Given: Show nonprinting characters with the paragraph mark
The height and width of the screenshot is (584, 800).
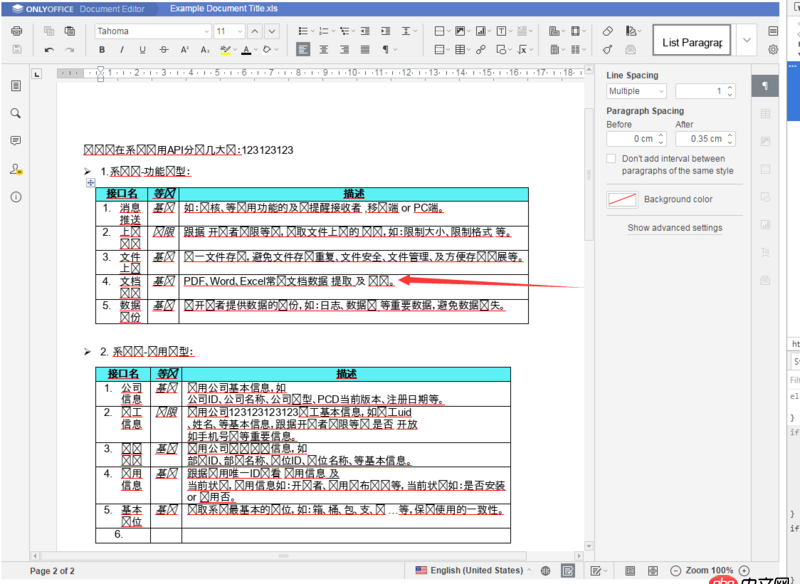Looking at the screenshot, I should [x=385, y=49].
